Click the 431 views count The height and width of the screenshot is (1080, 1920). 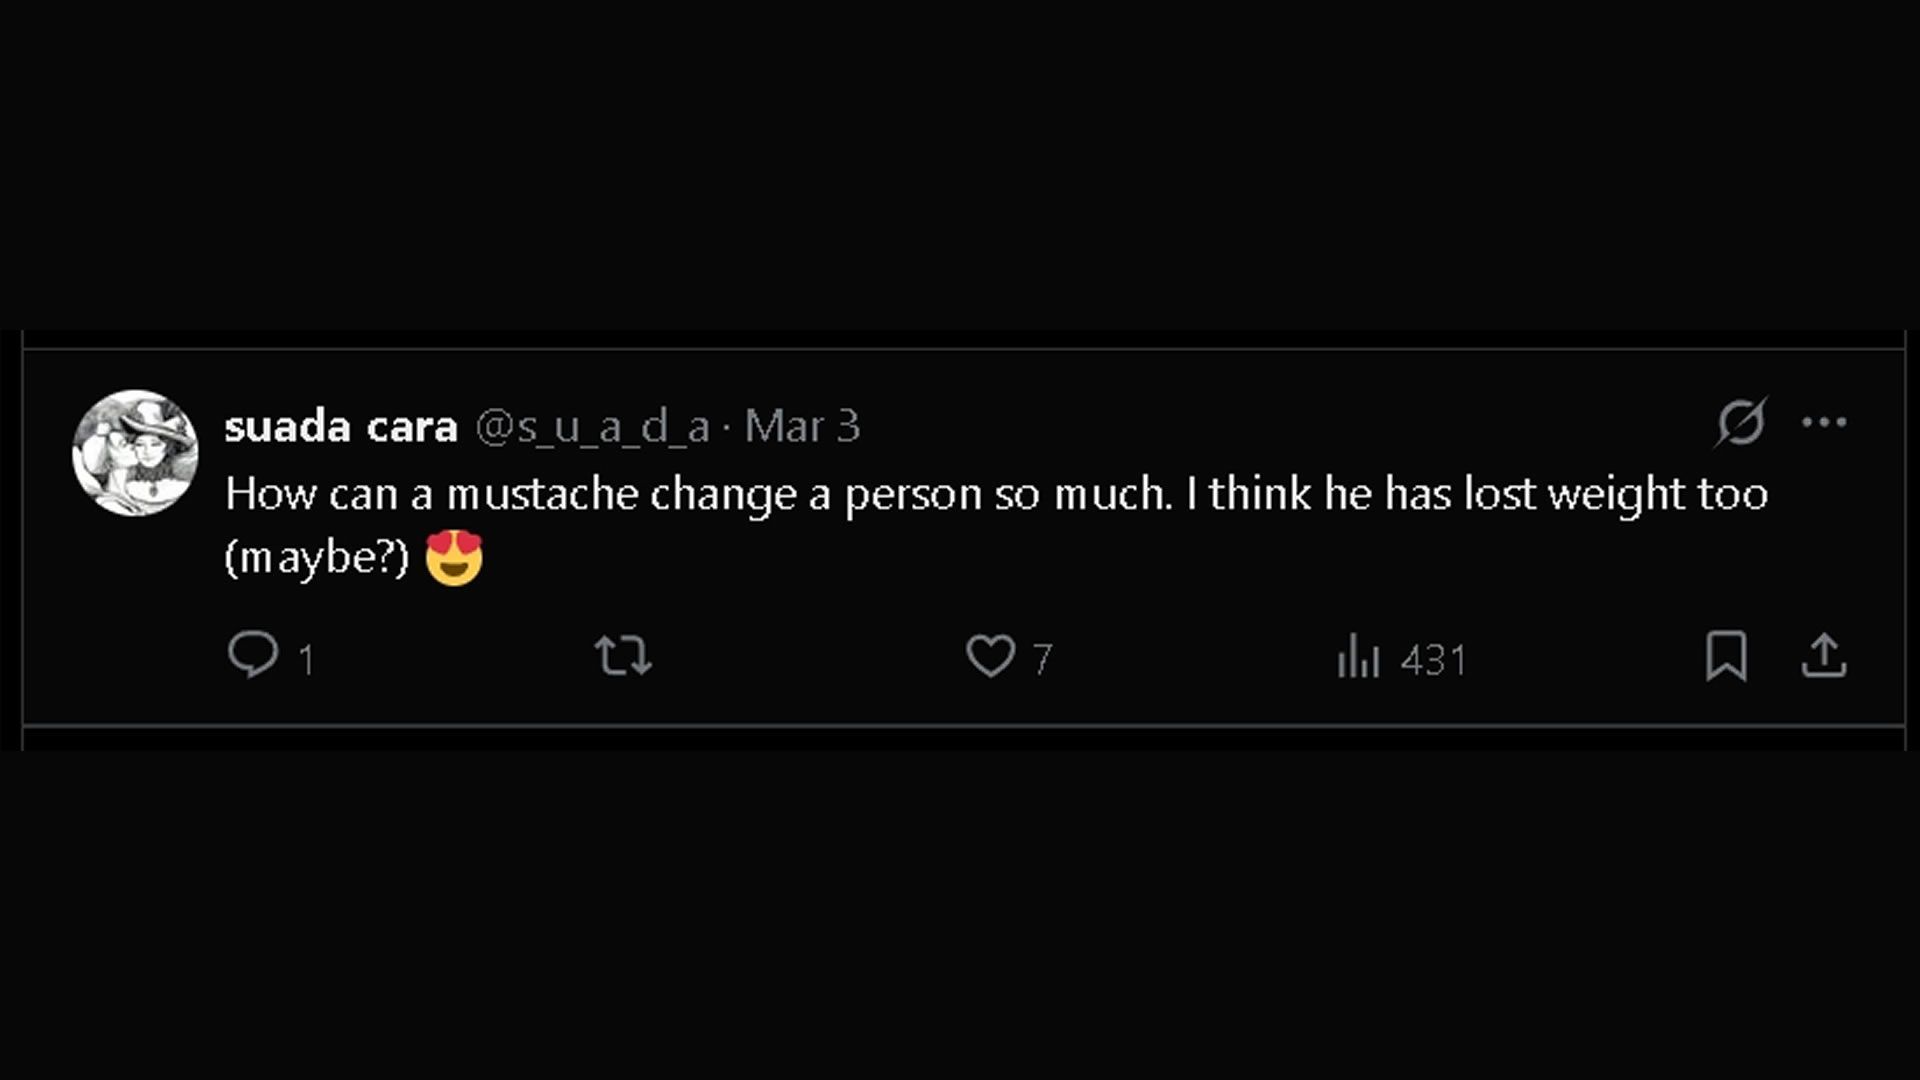pos(1433,660)
